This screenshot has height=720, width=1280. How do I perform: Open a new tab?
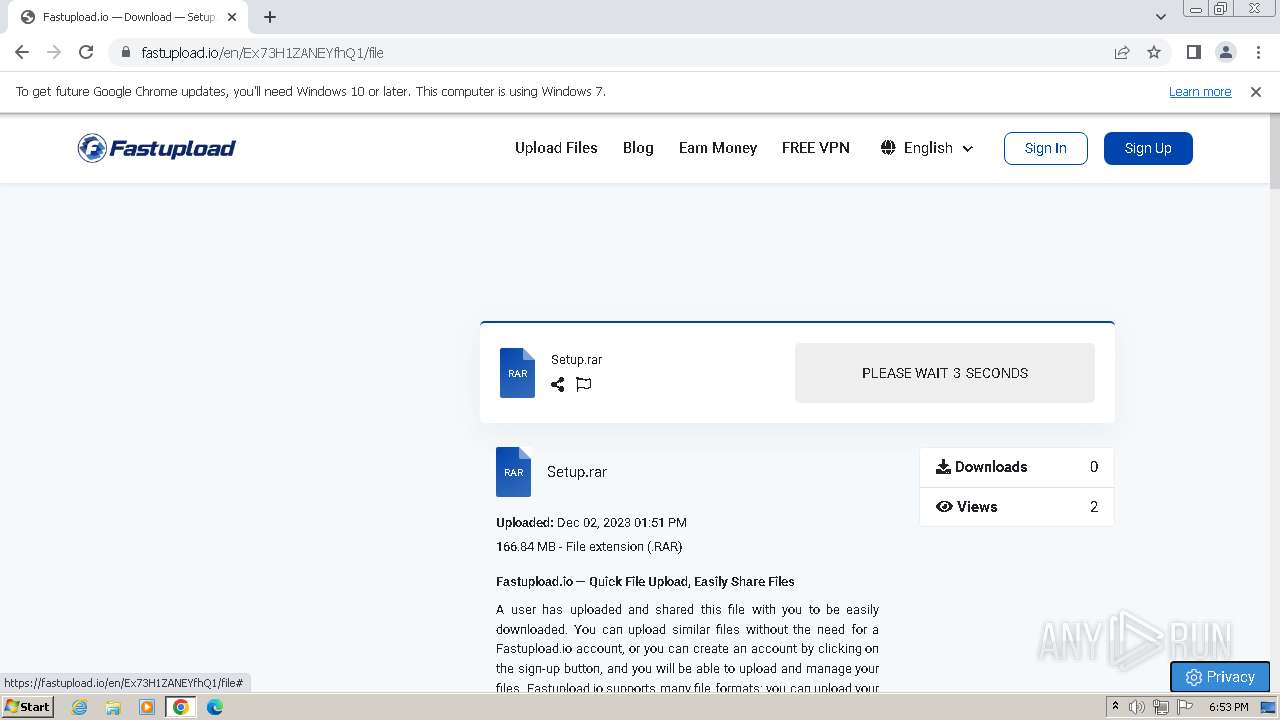click(270, 17)
